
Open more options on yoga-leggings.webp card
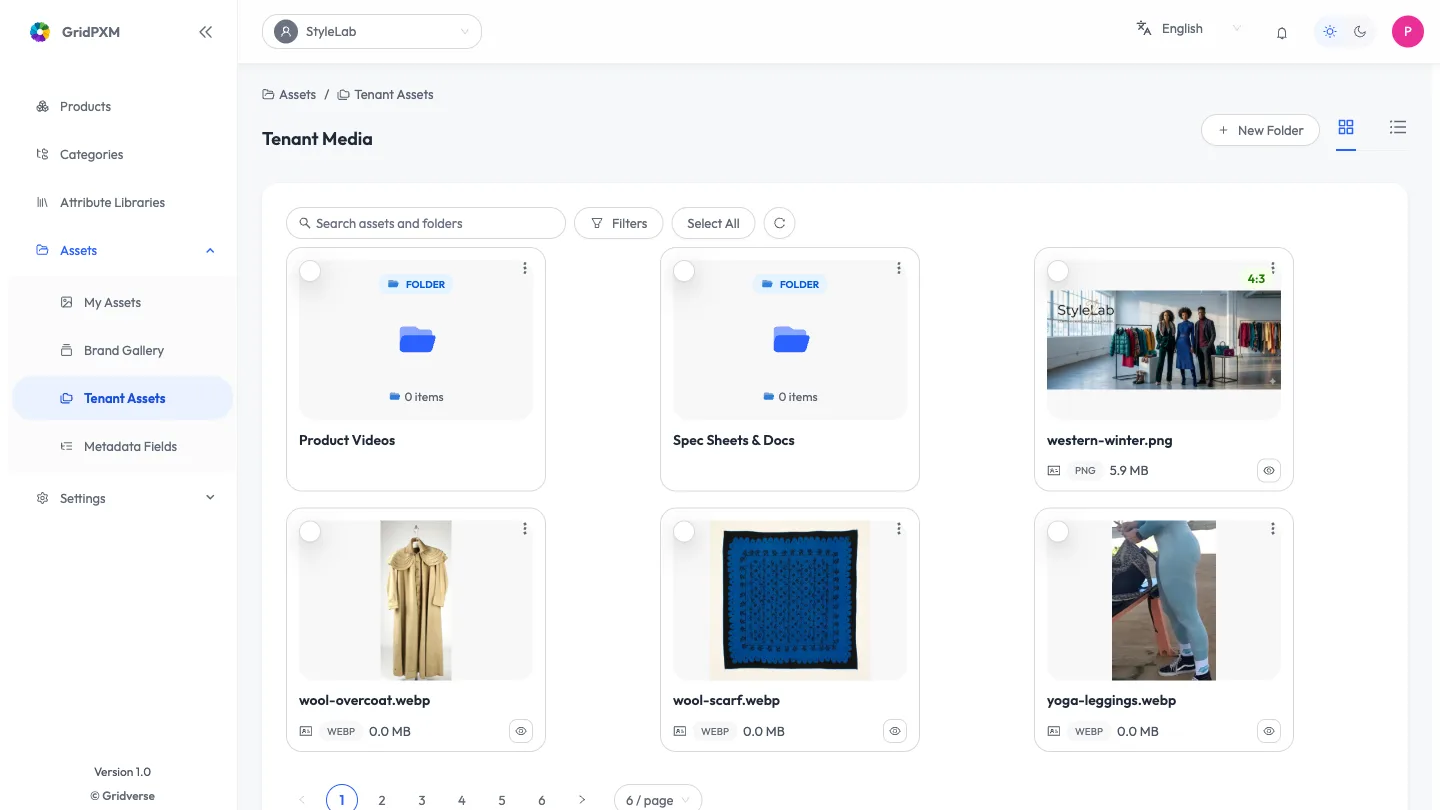(1273, 529)
